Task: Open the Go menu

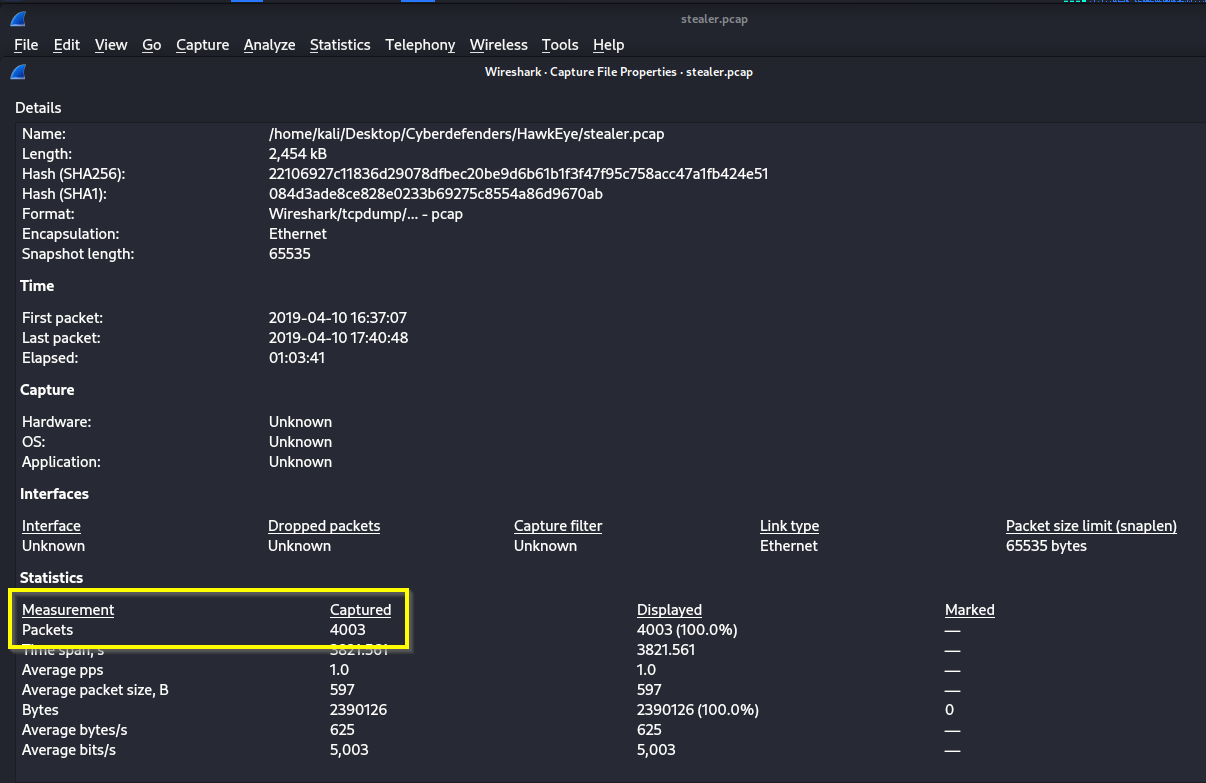Action: point(152,45)
